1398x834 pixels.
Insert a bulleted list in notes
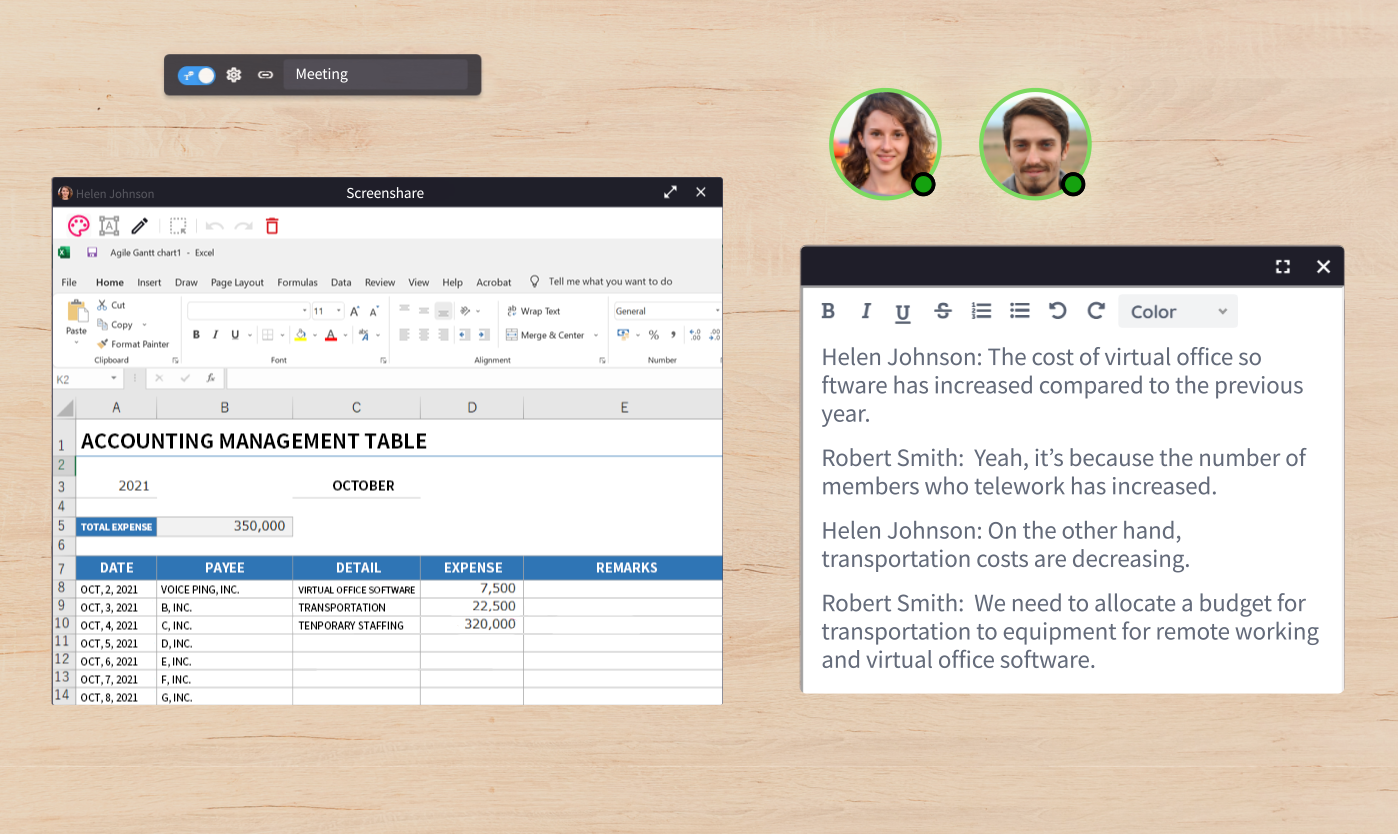point(1019,311)
